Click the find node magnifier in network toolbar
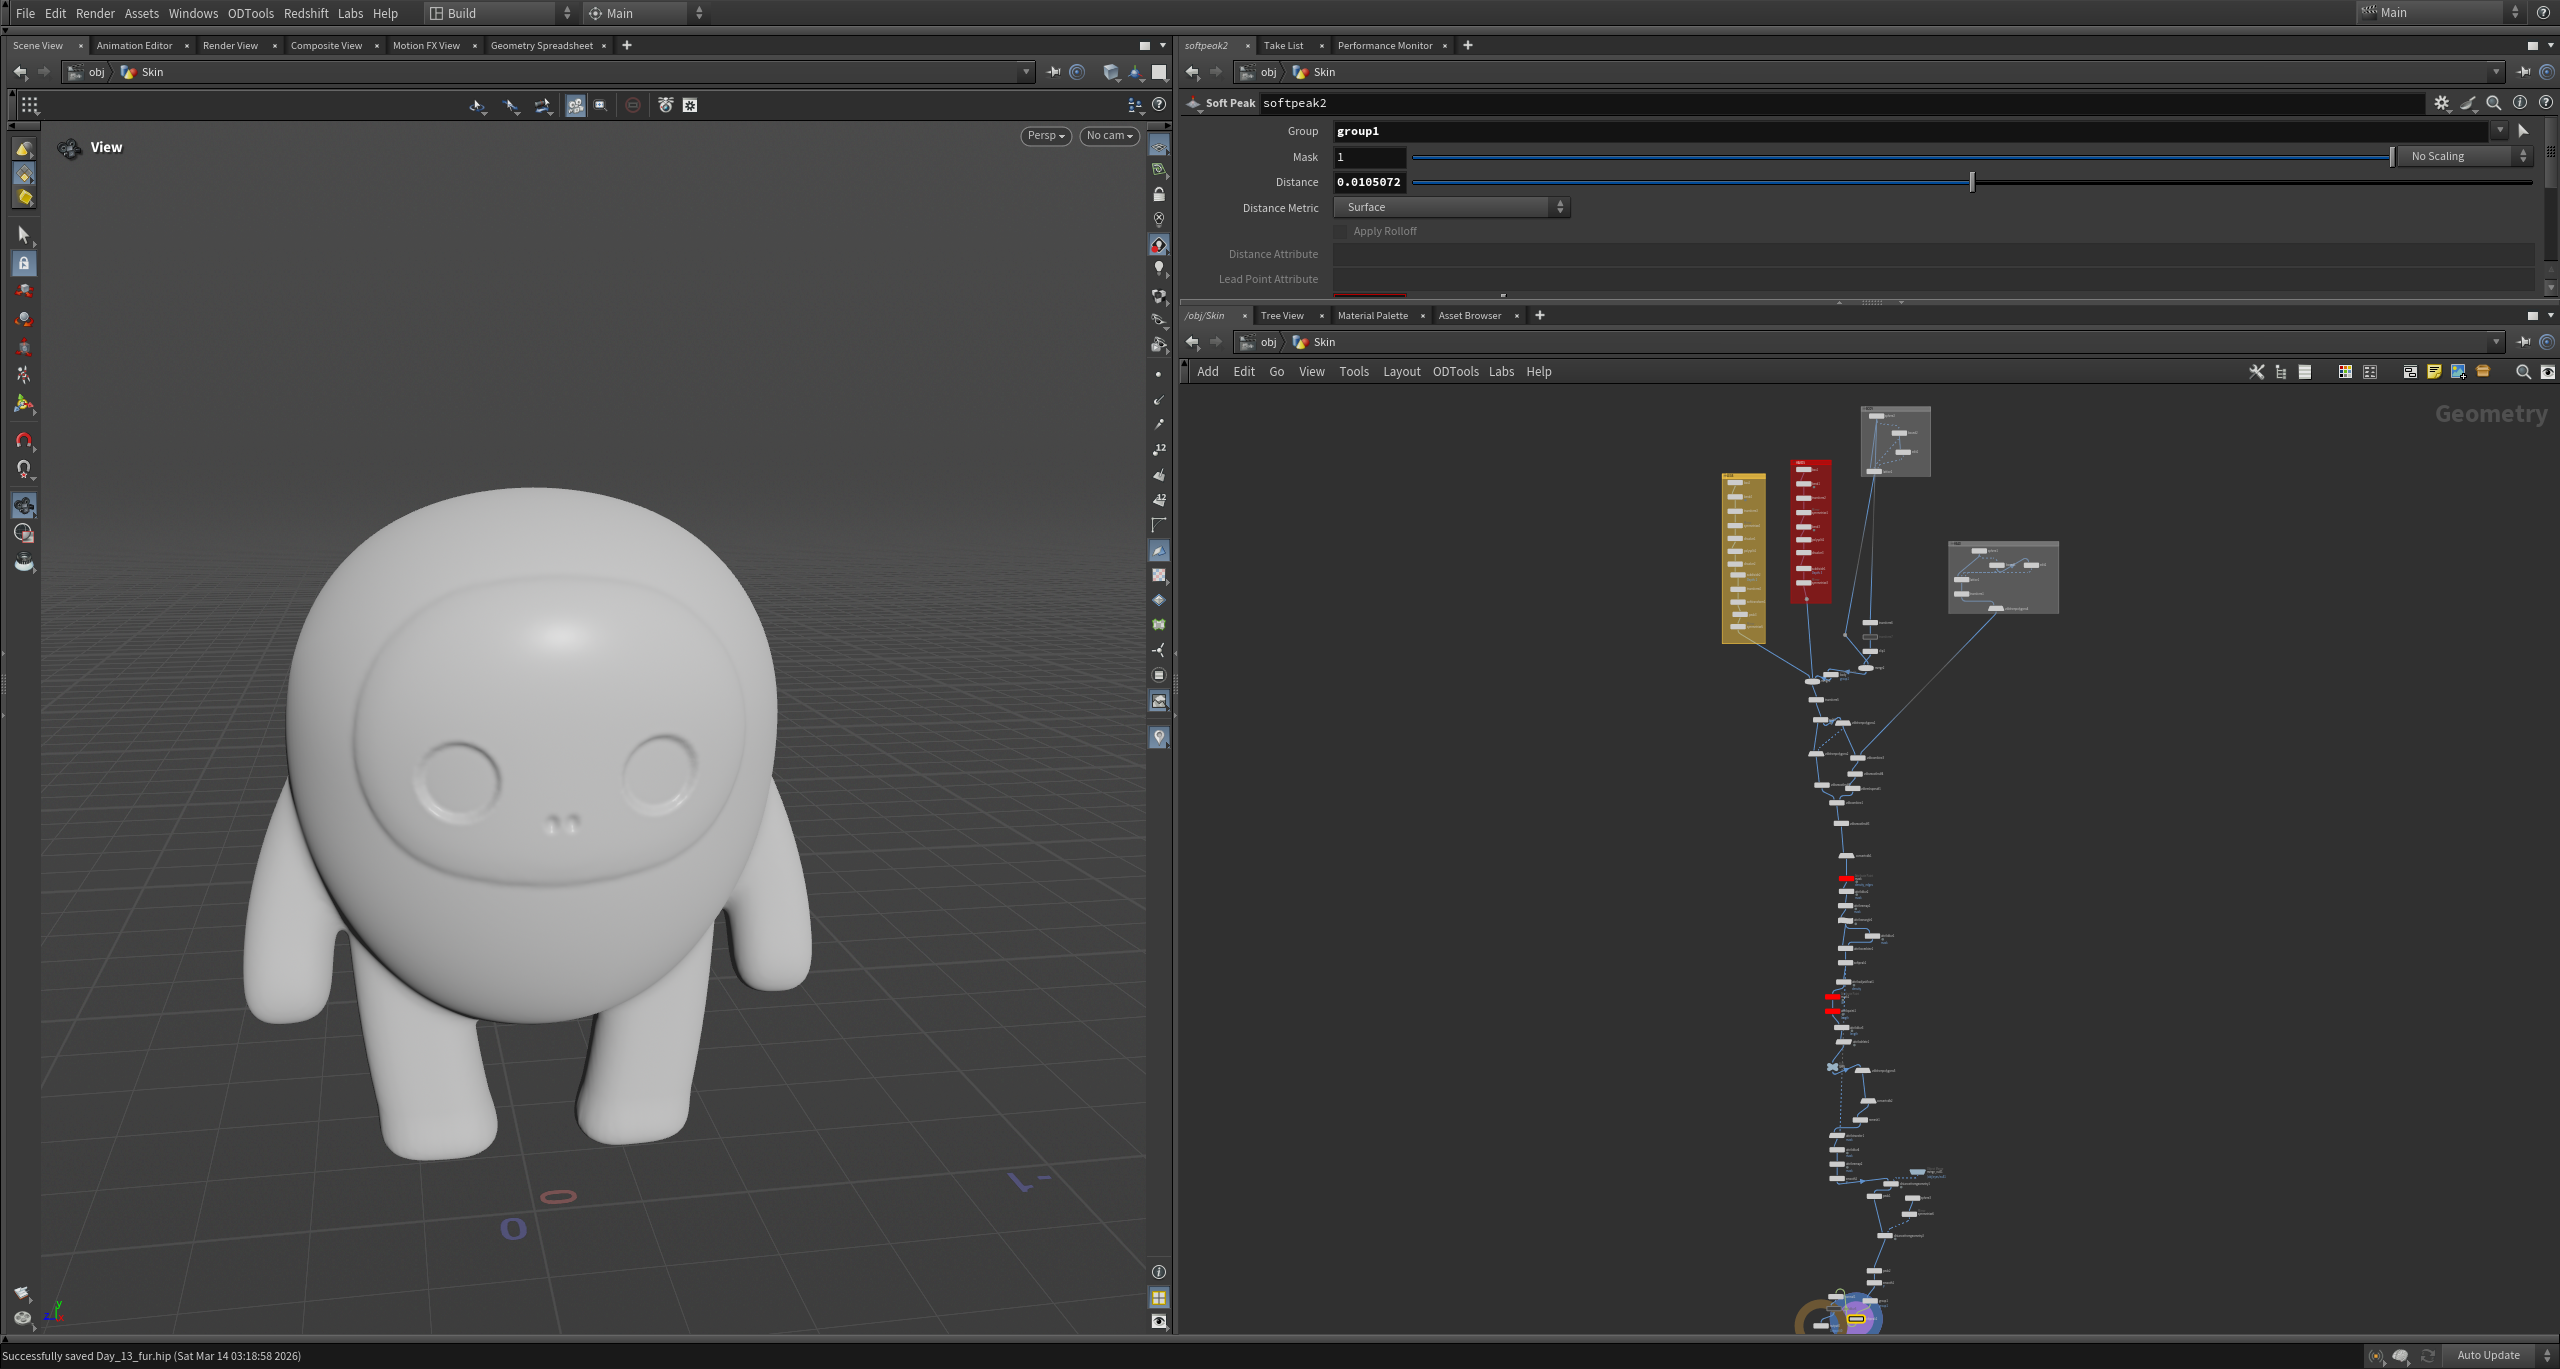Viewport: 2560px width, 1369px height. point(2523,372)
